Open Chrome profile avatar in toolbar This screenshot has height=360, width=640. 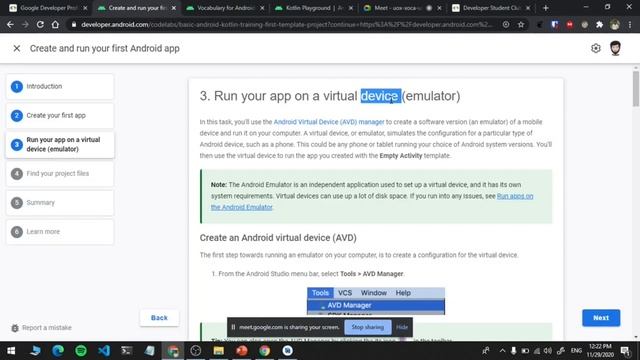click(615, 24)
